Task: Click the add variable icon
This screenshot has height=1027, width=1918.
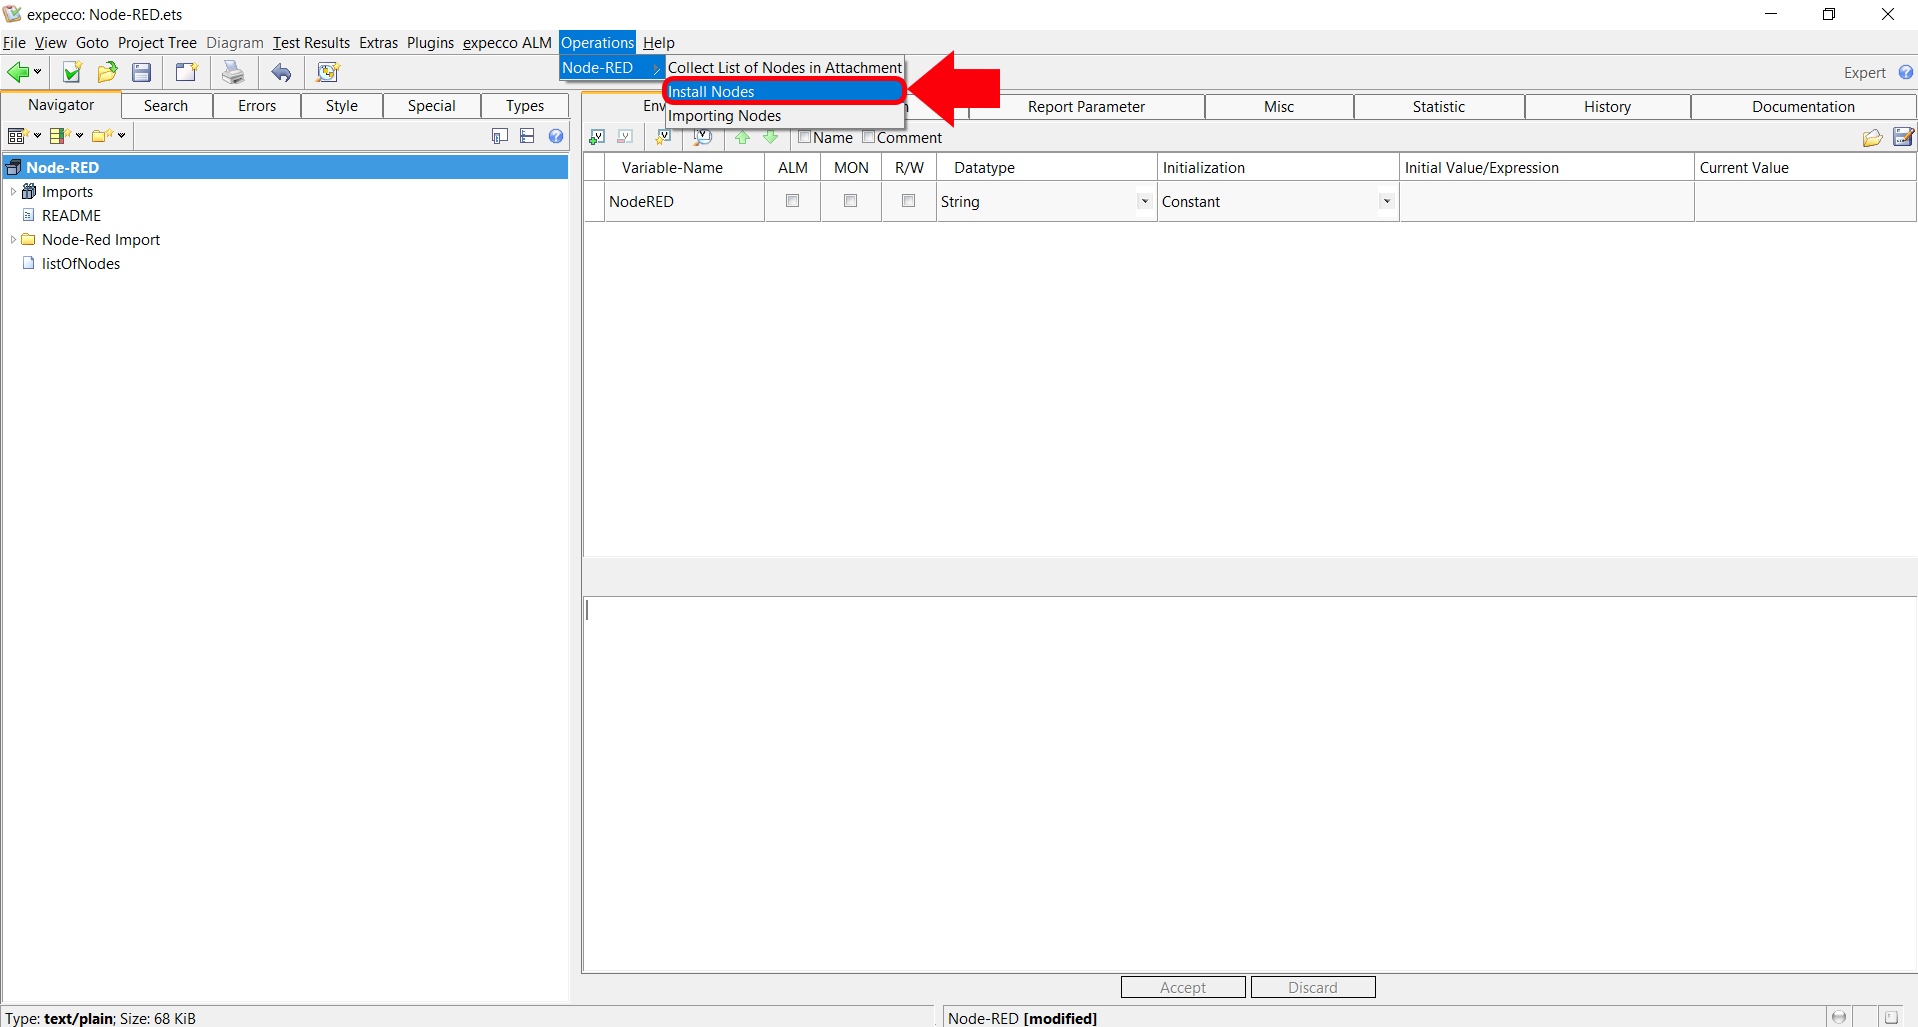Action: (597, 137)
